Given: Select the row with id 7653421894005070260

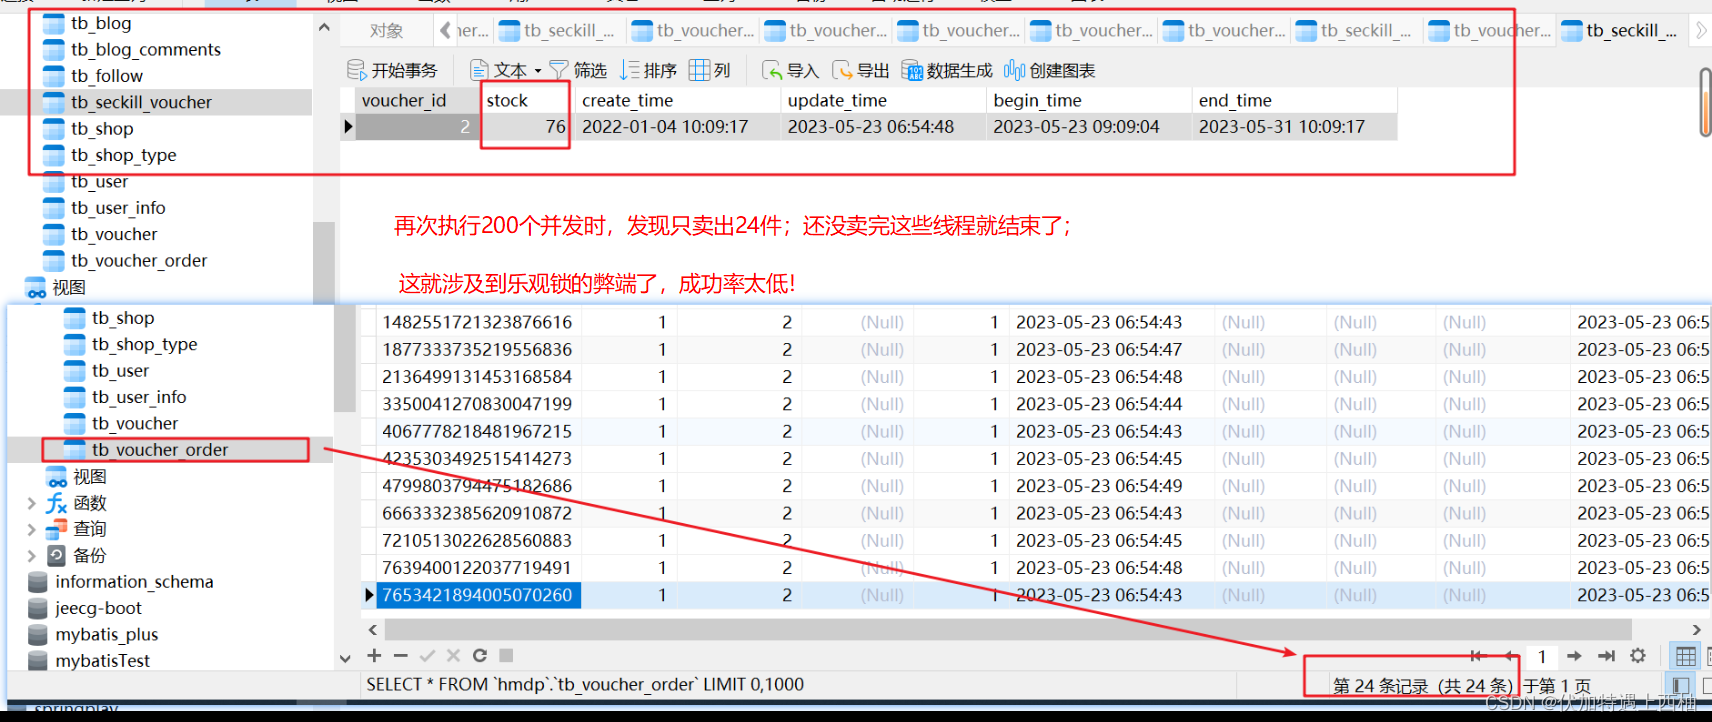Looking at the screenshot, I should click(477, 595).
